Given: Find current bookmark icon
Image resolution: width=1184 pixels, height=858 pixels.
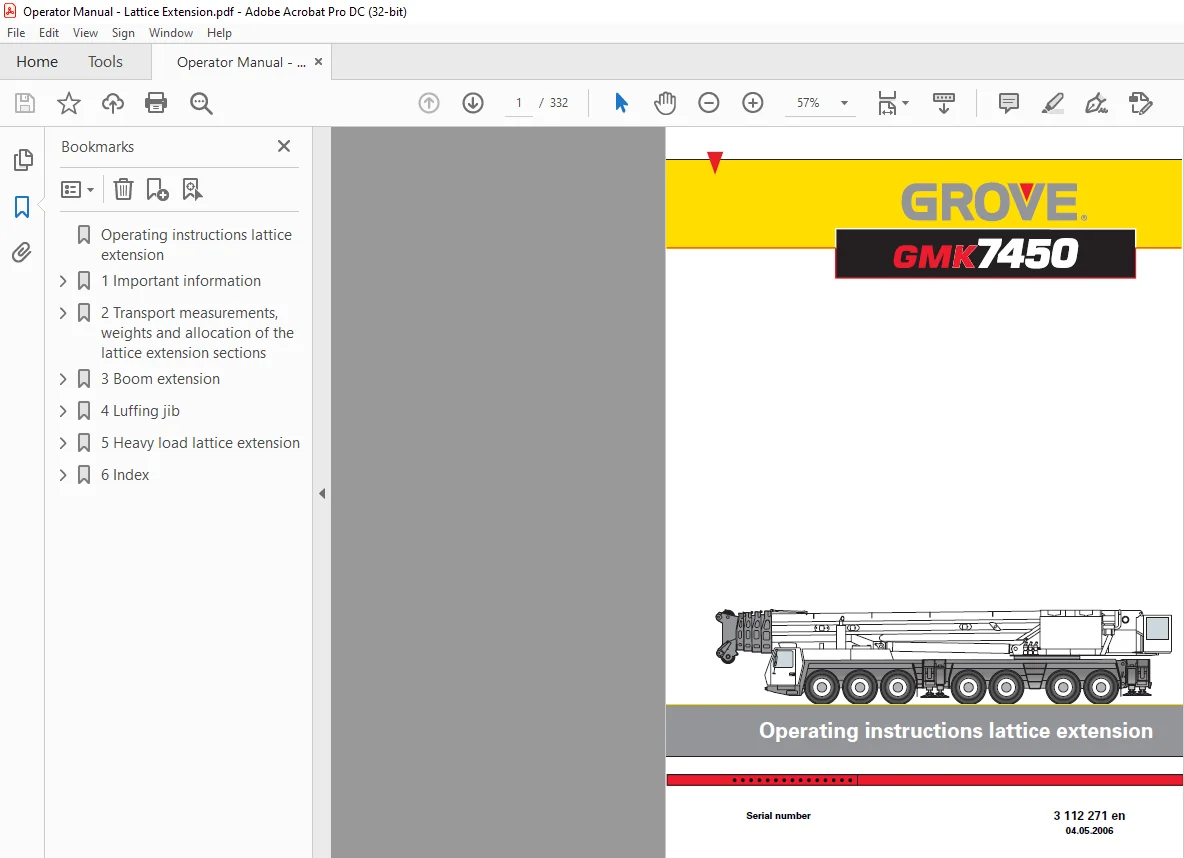Looking at the screenshot, I should 192,189.
